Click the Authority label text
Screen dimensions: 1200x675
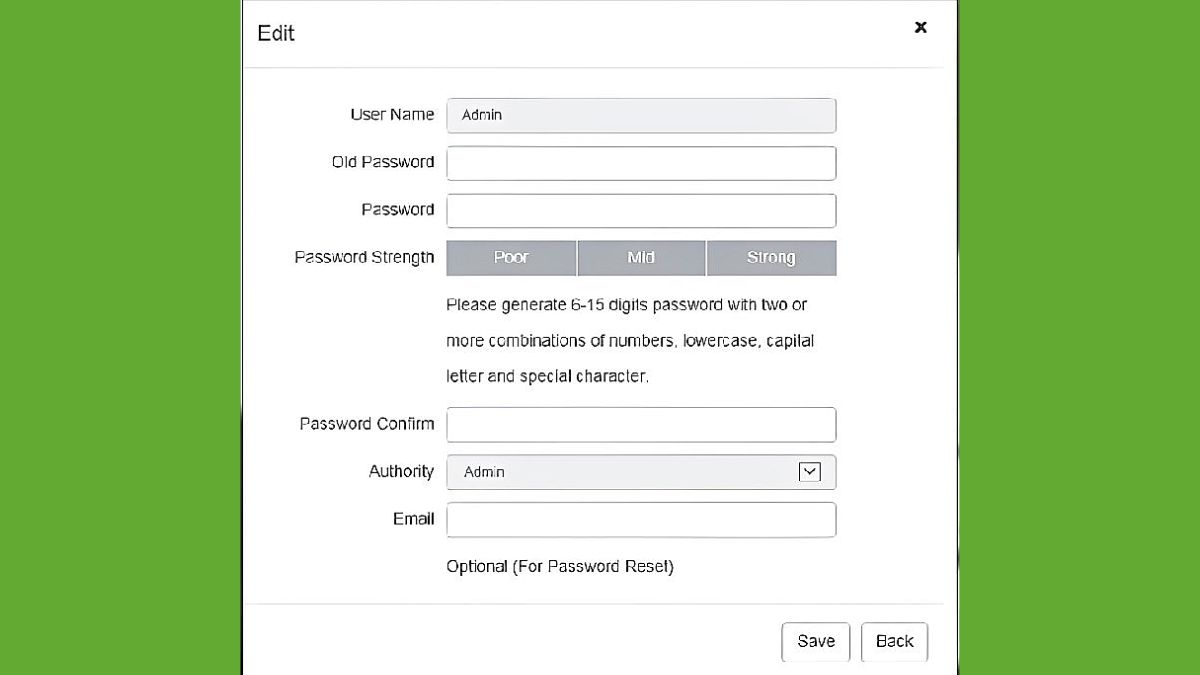pyautogui.click(x=401, y=471)
